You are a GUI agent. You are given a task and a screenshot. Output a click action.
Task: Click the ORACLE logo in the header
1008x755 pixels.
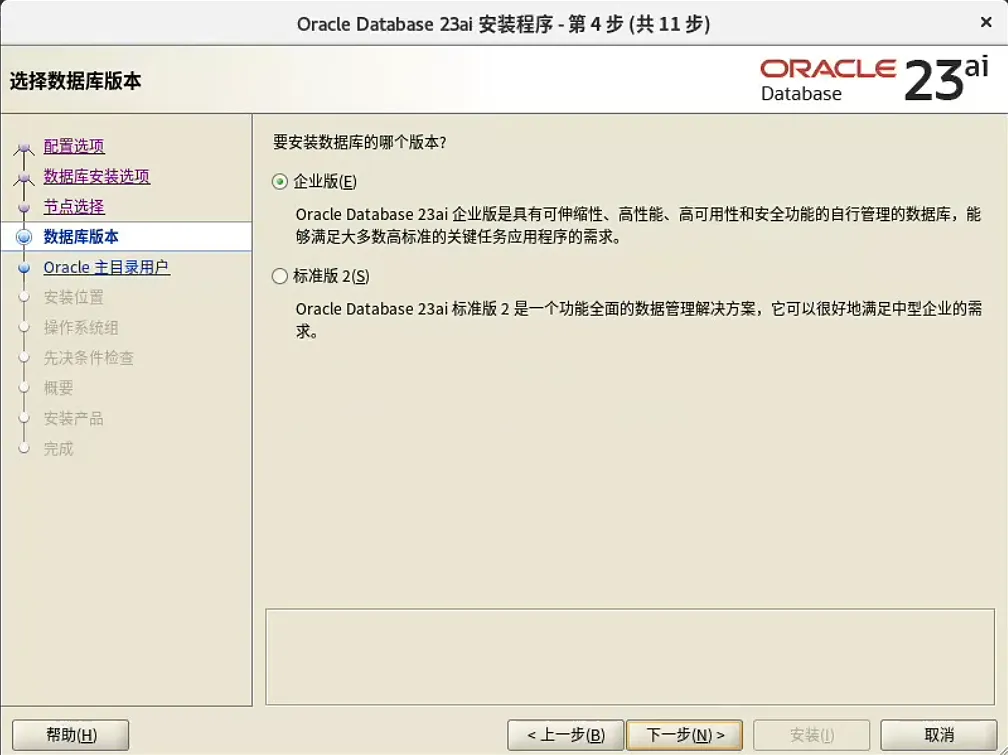click(826, 67)
